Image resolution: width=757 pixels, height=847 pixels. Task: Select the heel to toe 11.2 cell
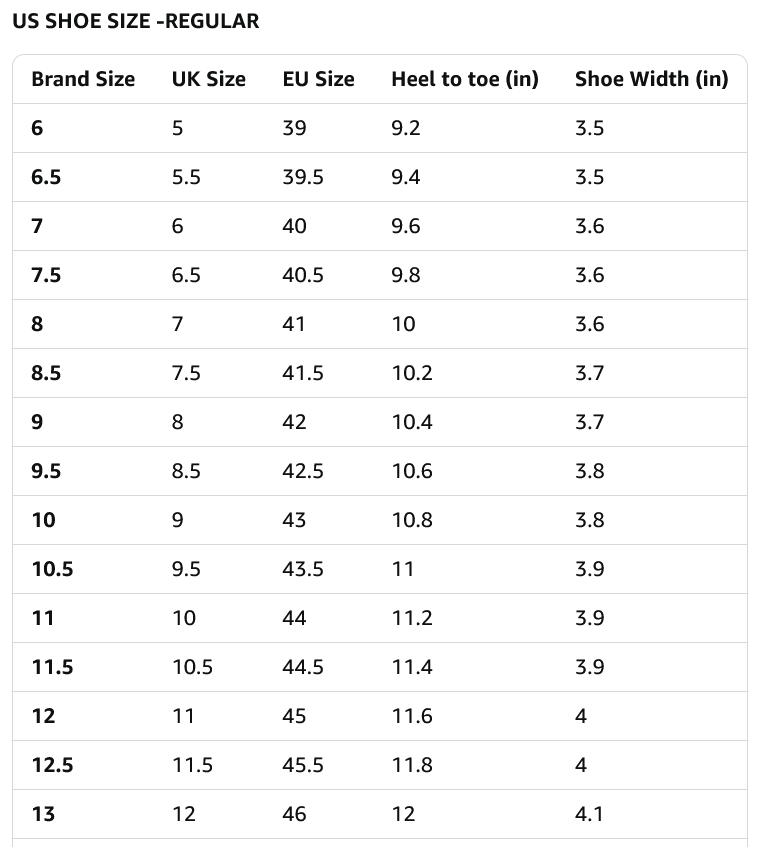click(412, 618)
